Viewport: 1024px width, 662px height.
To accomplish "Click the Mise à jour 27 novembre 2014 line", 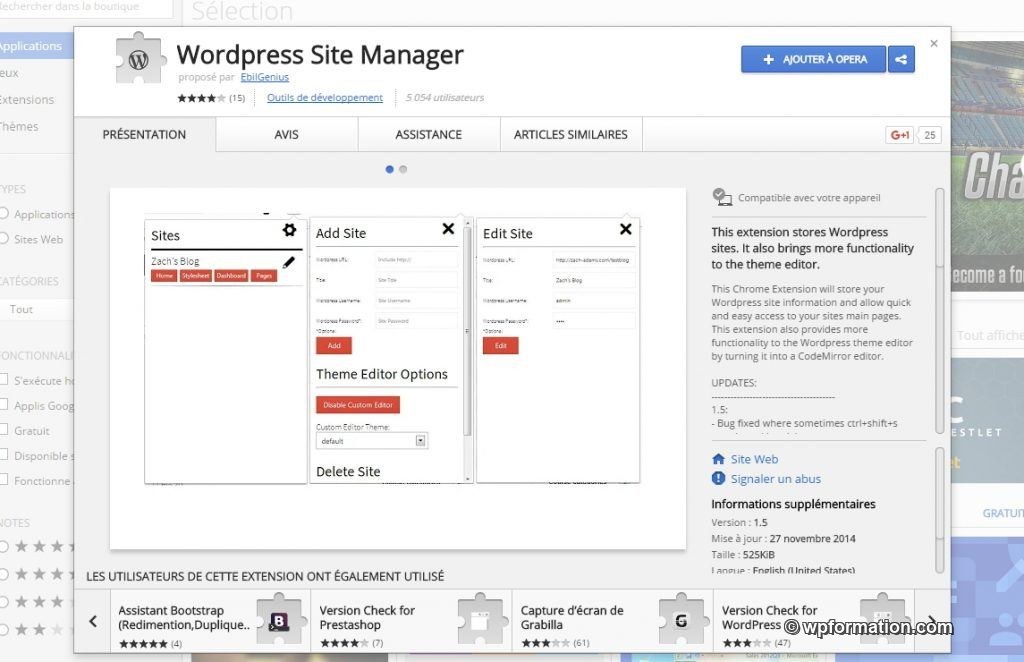I will tap(783, 539).
